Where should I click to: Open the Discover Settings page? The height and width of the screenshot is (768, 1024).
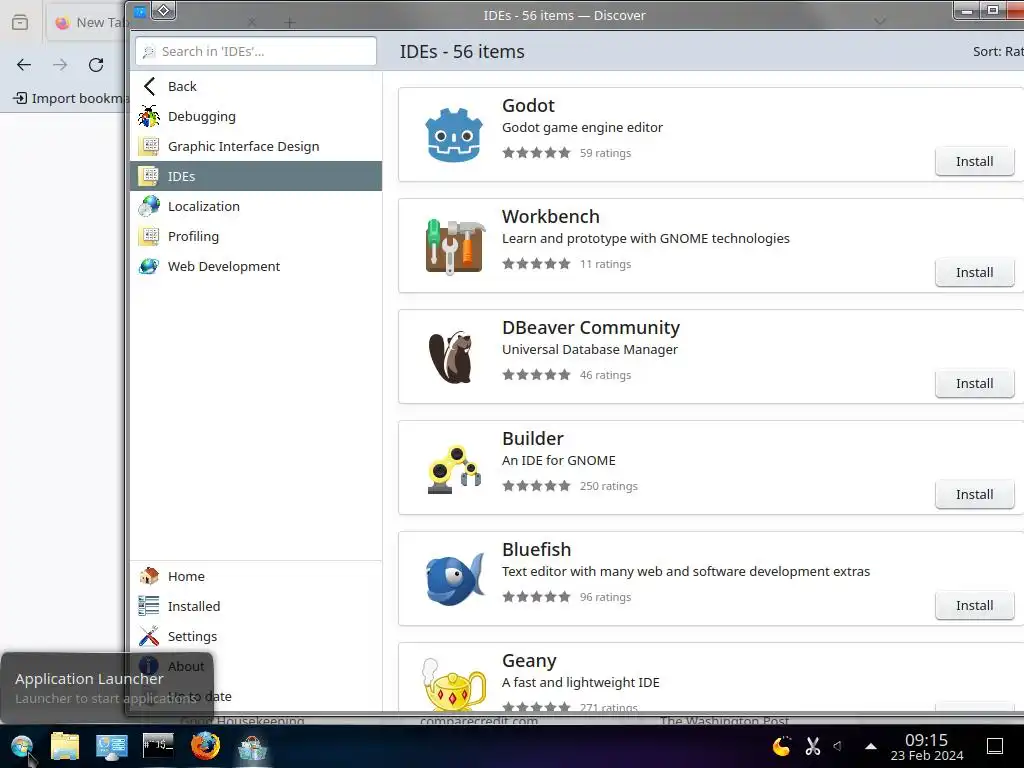(256, 636)
